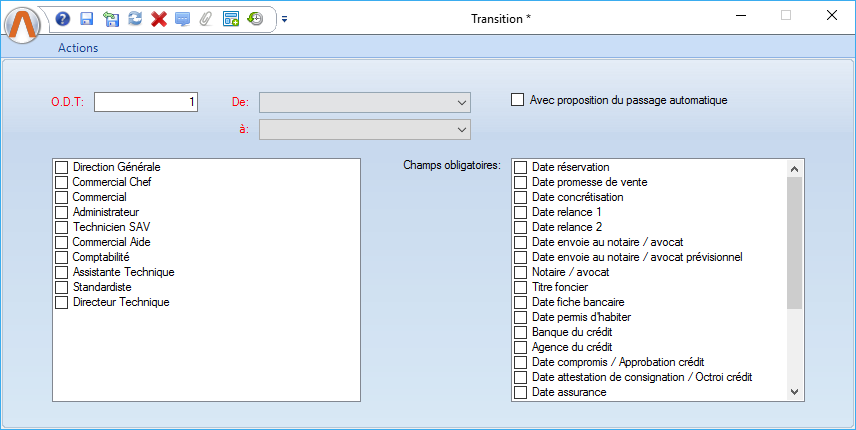Tick the Date réservation mandatory field

[x=520, y=168]
